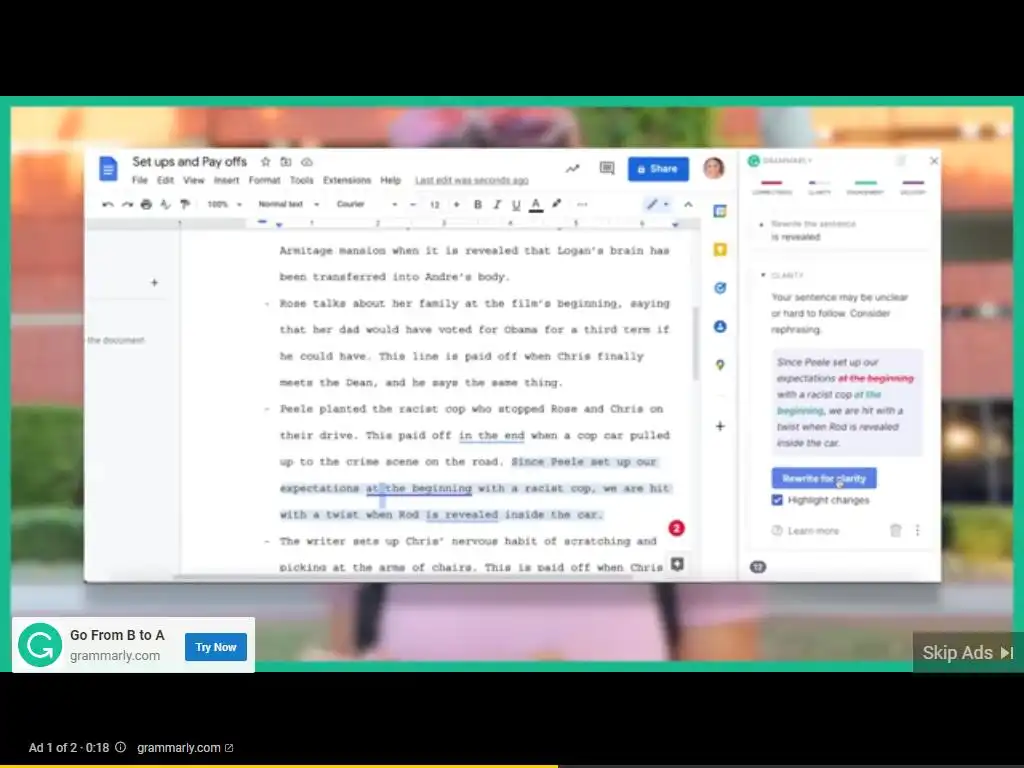This screenshot has width=1024, height=768.
Task: Check the cloud document status icon
Action: (307, 161)
